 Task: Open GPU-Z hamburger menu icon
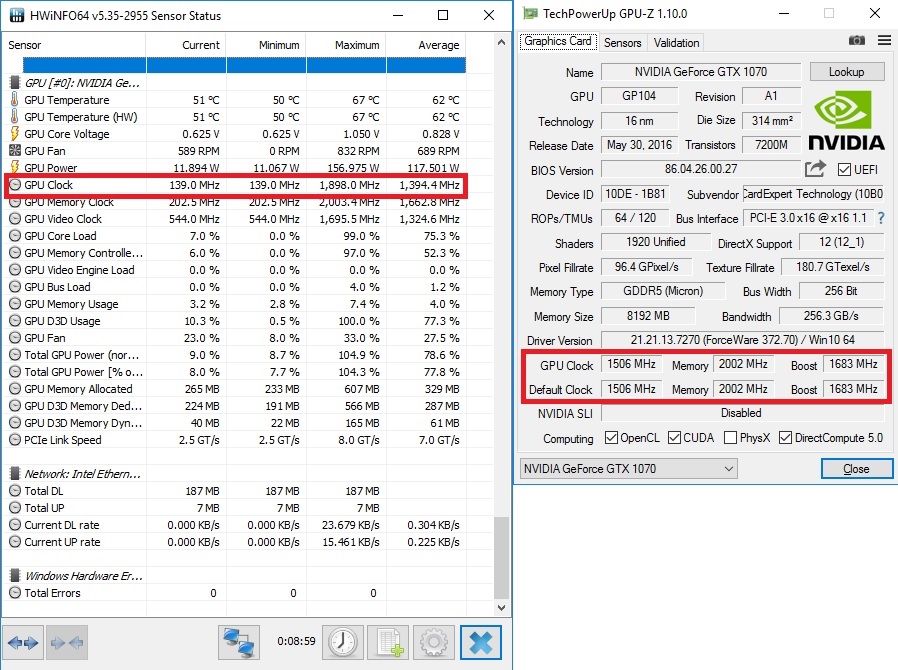tap(884, 40)
